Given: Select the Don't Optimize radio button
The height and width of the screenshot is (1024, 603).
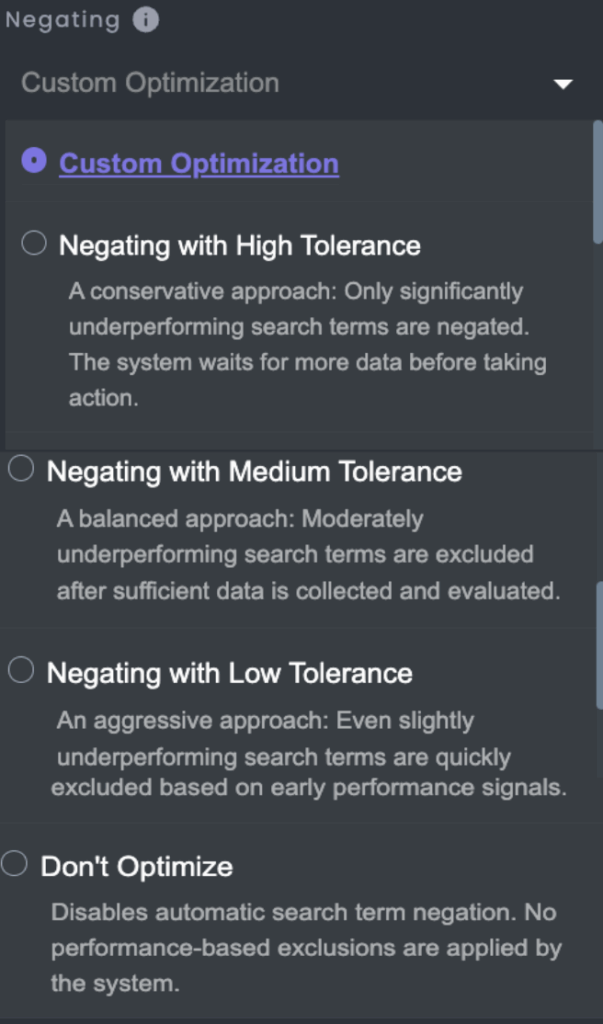Looking at the screenshot, I should pos(14,864).
